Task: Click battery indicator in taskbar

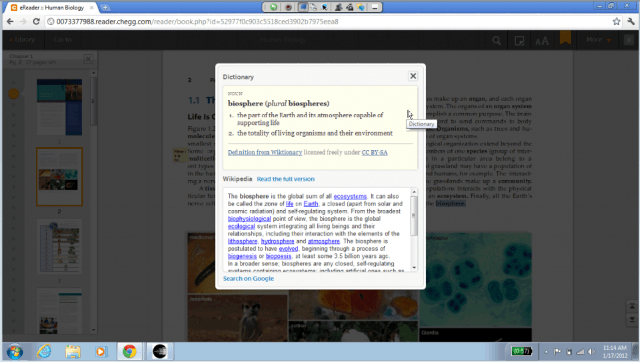Action: click(x=522, y=351)
